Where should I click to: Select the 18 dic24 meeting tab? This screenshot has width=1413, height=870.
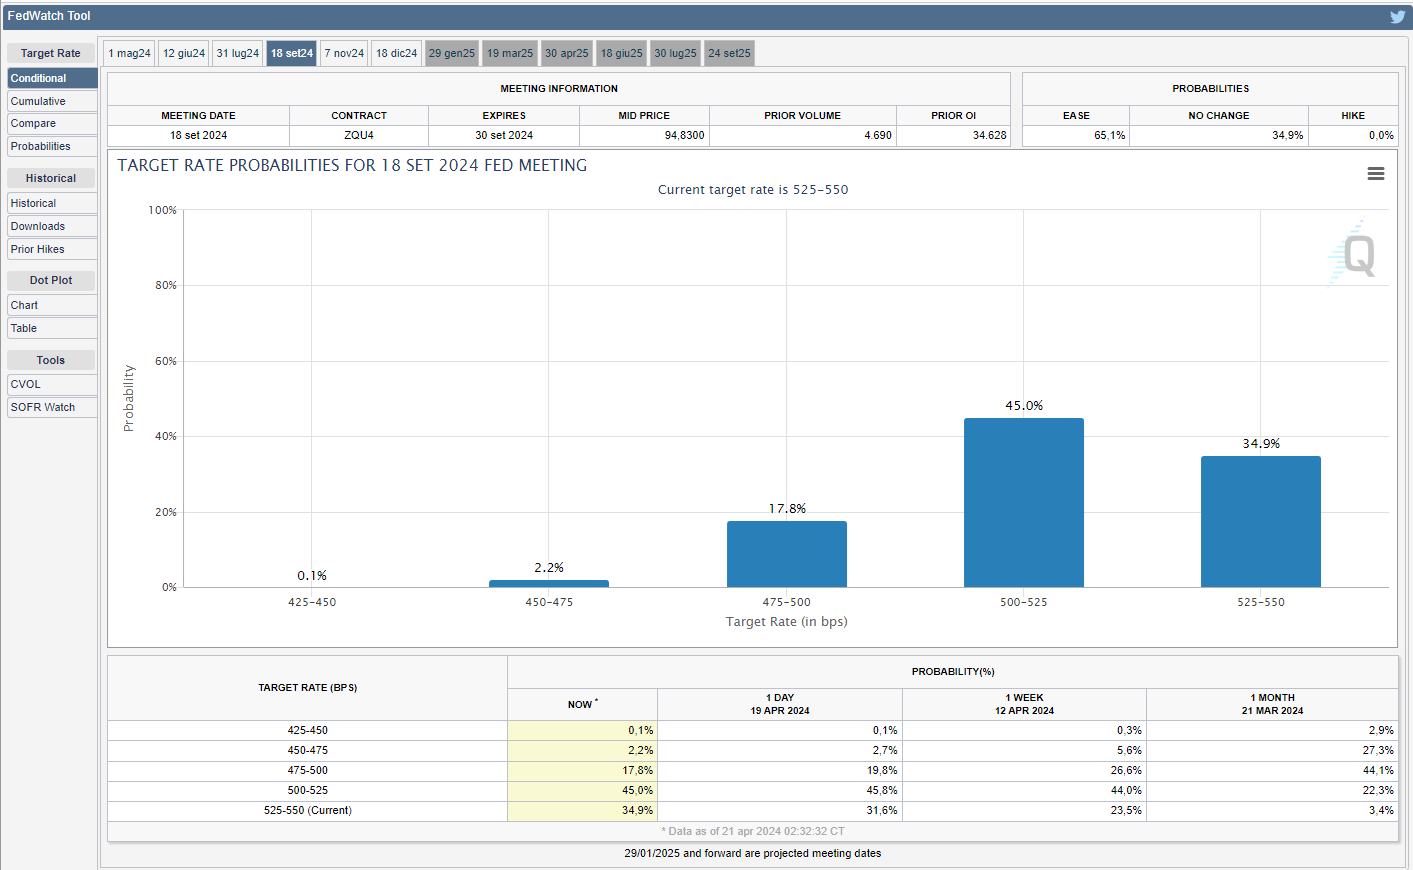click(396, 53)
